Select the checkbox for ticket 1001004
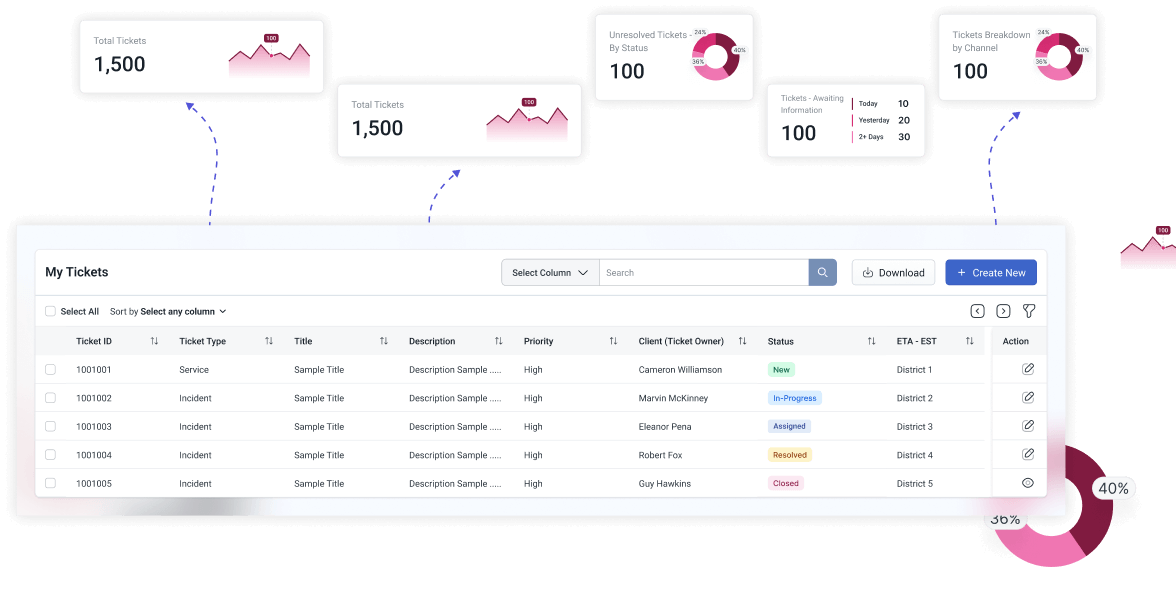Image resolution: width=1176 pixels, height=590 pixels. coord(51,455)
